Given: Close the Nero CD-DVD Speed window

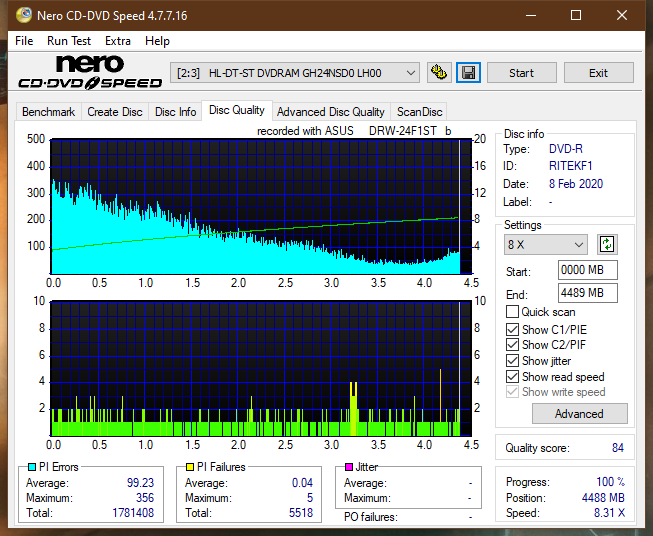Looking at the screenshot, I should [x=622, y=15].
